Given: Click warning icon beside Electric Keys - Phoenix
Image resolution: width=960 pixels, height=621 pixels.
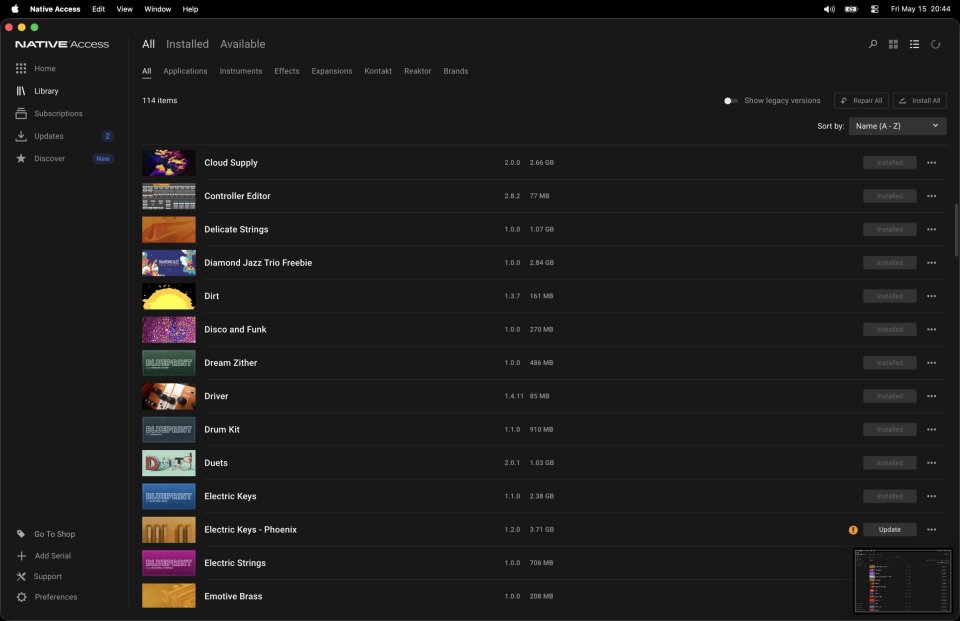Looking at the screenshot, I should click(853, 530).
